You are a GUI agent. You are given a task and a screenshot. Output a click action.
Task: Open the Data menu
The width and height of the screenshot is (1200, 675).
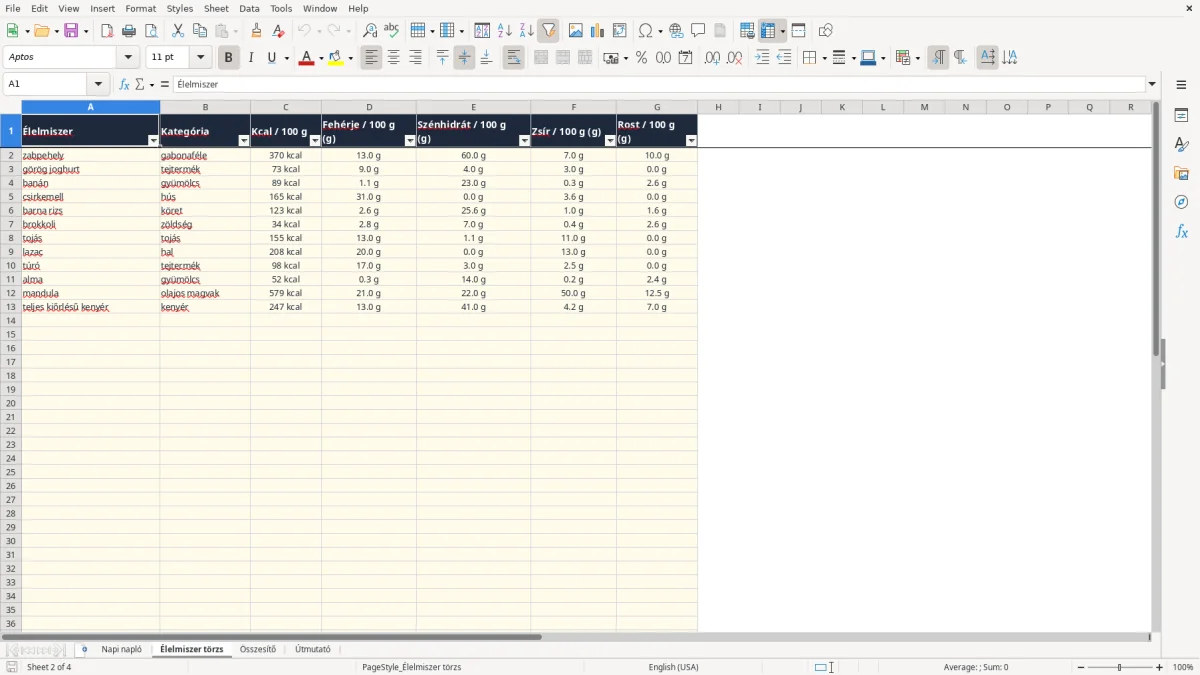(249, 8)
